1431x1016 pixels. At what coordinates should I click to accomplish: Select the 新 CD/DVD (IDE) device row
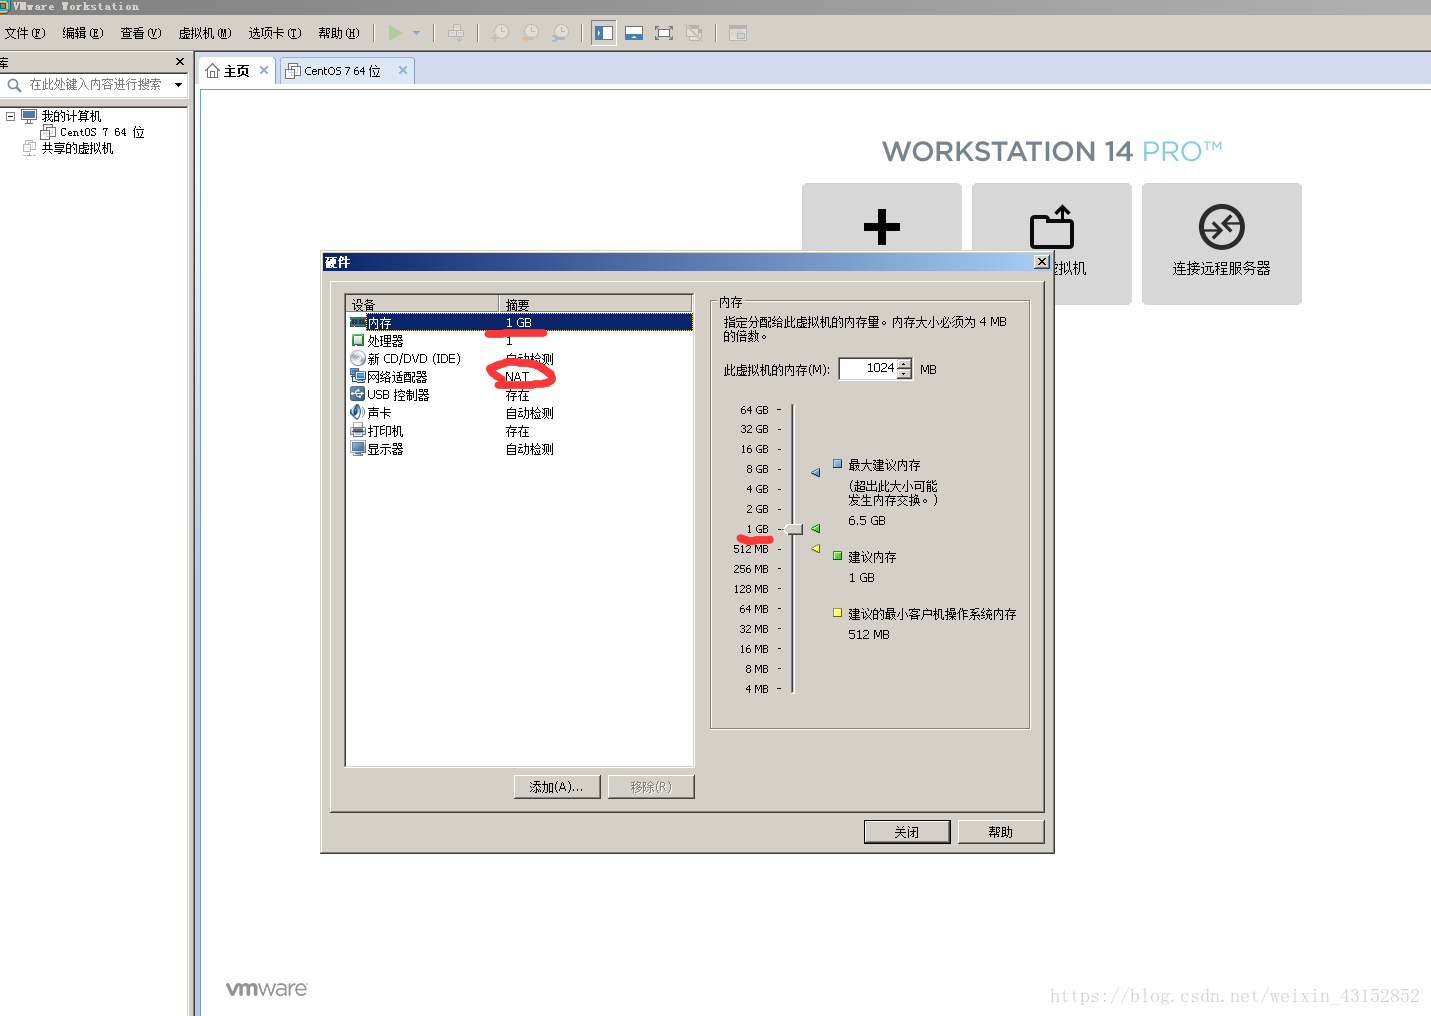pos(519,359)
